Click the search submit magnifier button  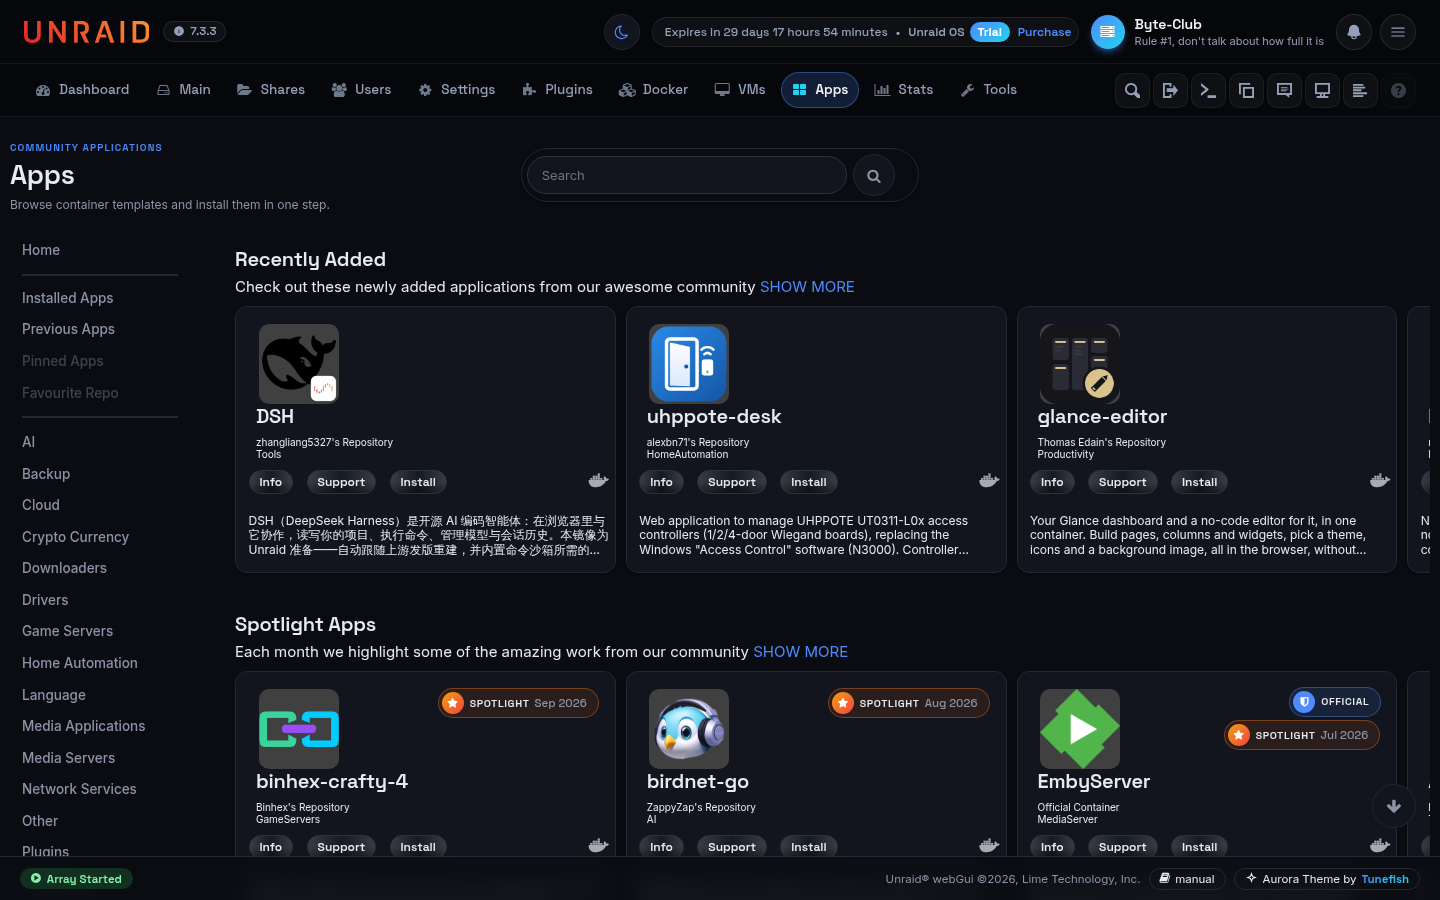[874, 176]
